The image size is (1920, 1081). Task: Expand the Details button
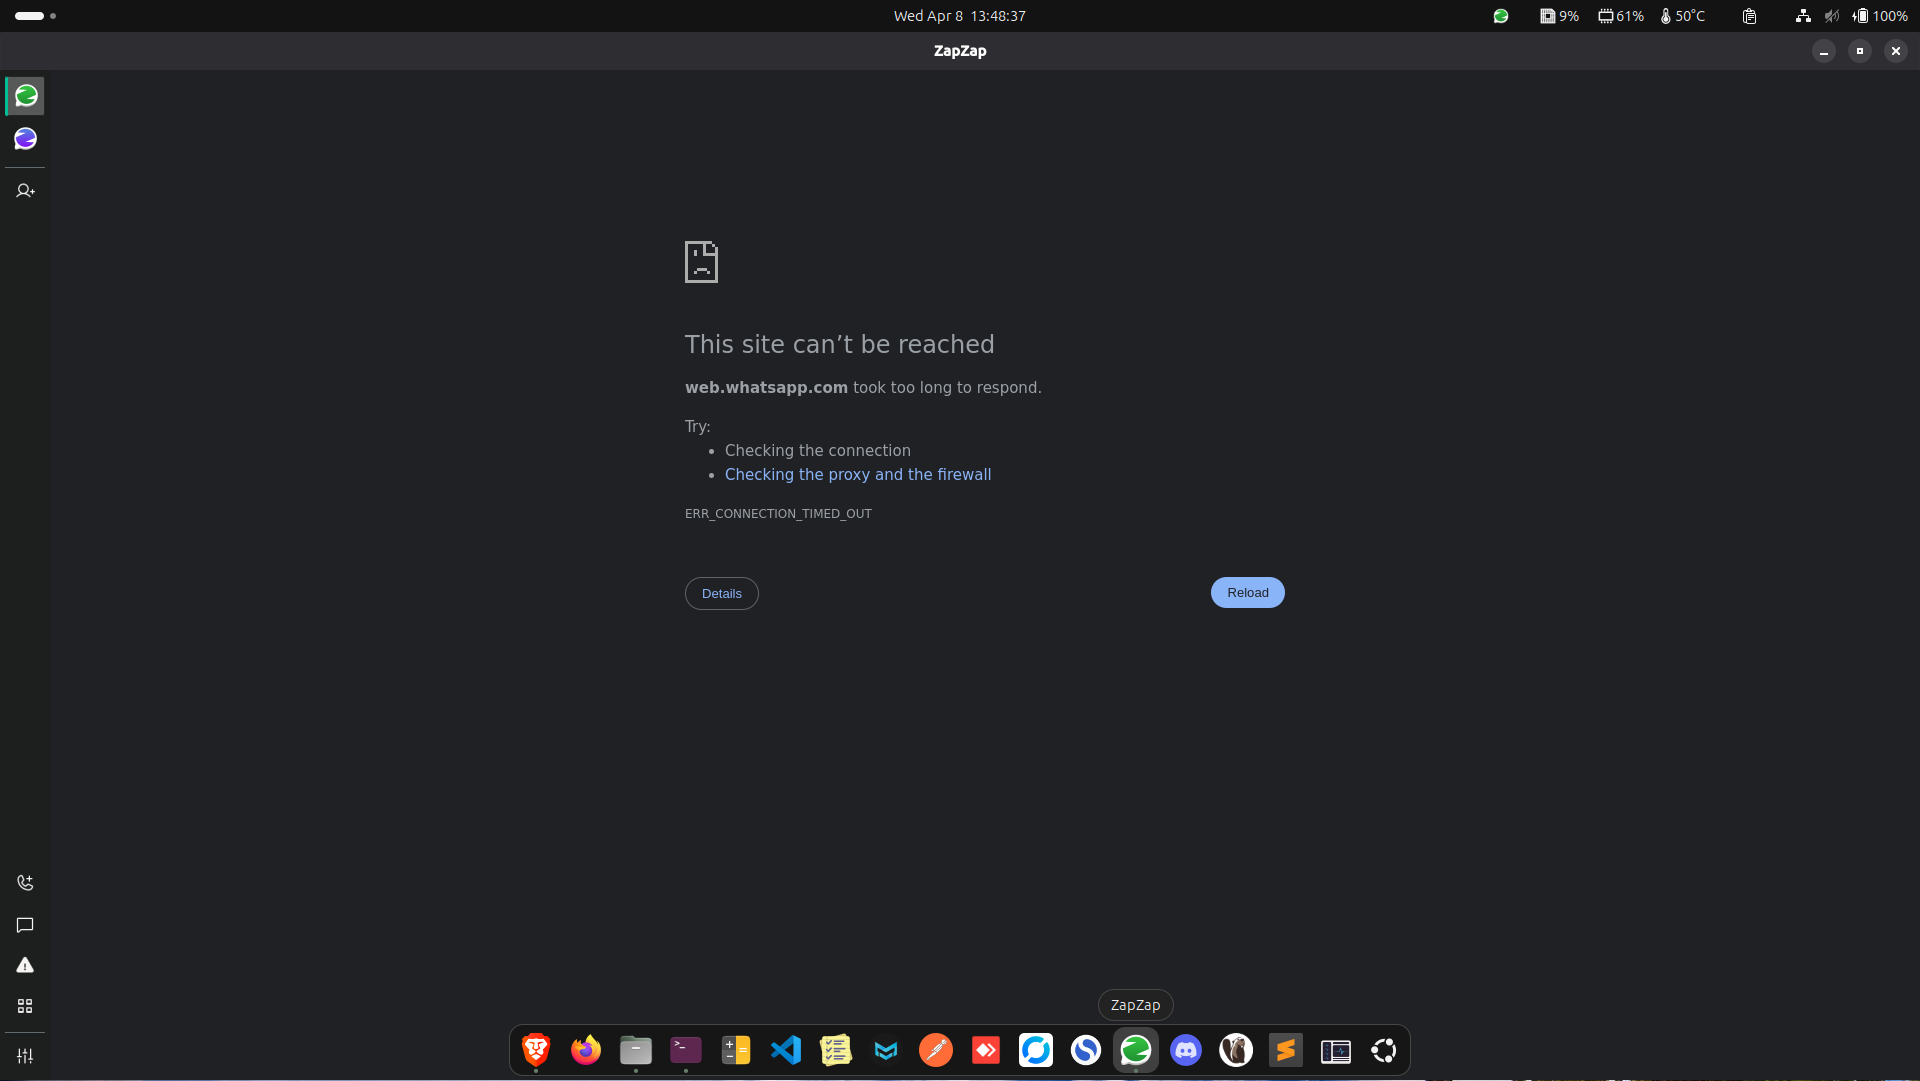coord(721,594)
